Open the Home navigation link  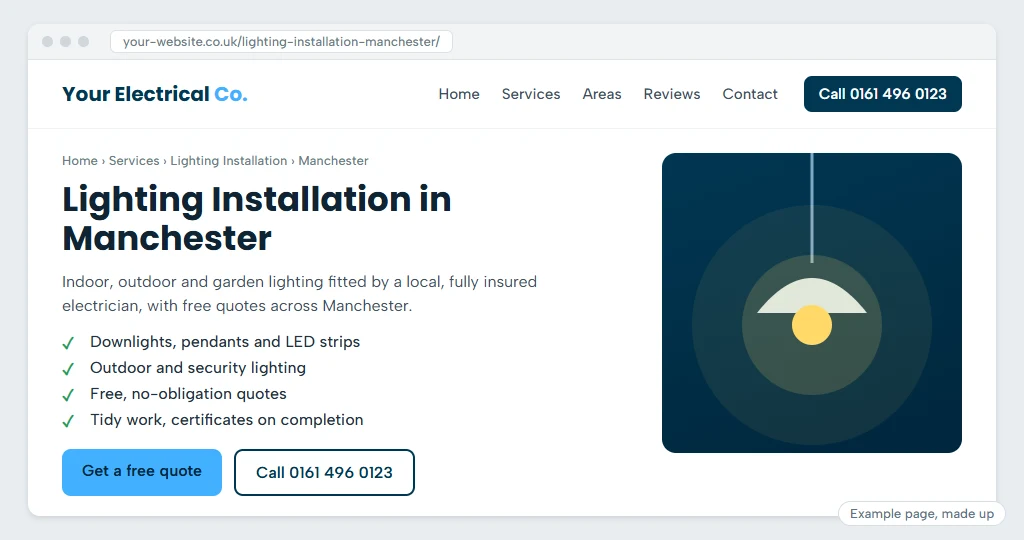pyautogui.click(x=459, y=94)
